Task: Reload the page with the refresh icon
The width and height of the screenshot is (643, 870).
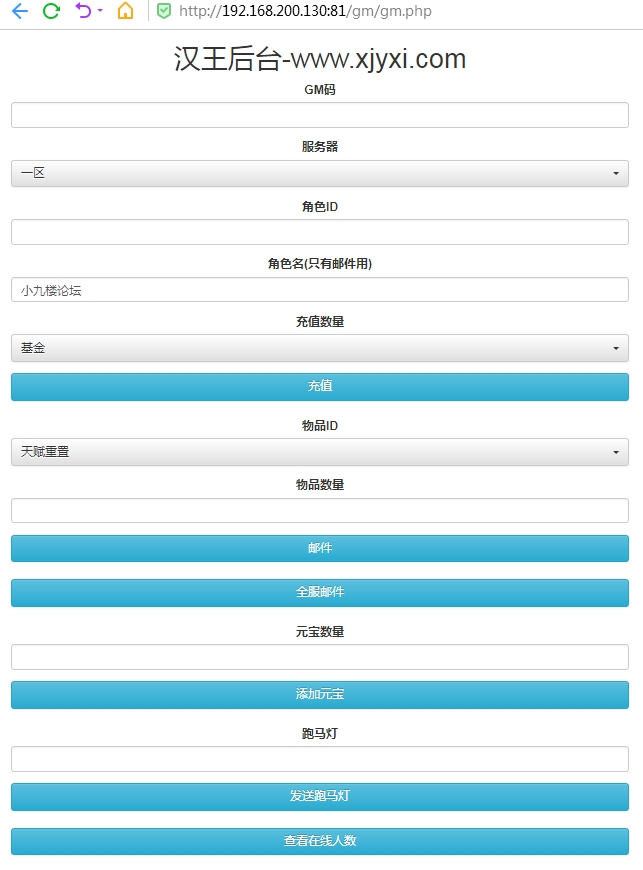Action: point(51,12)
